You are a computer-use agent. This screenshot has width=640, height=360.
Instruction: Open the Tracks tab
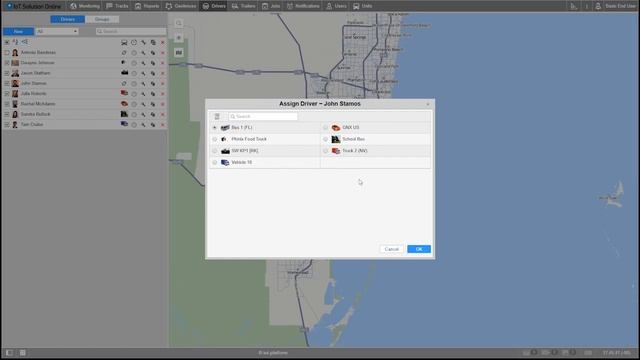pyautogui.click(x=117, y=6)
